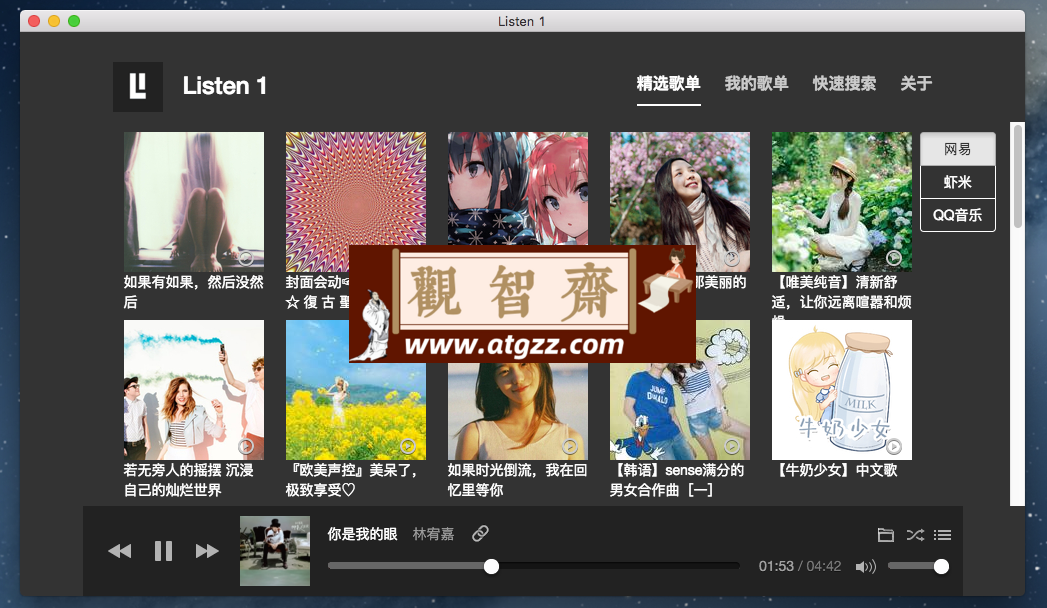1047x608 pixels.
Task: Click the 如果有如果，然后没然后 playlist title
Action: click(x=194, y=292)
